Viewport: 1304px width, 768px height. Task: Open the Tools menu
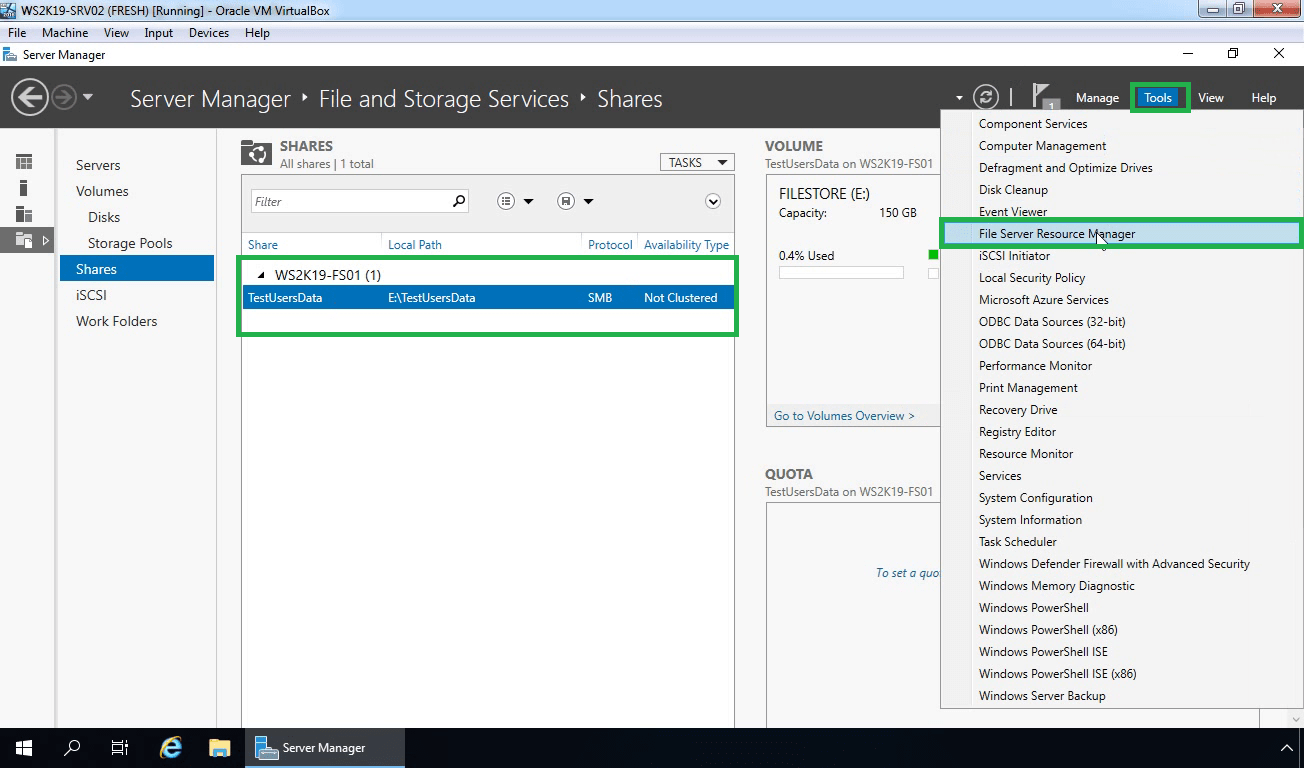click(1158, 97)
